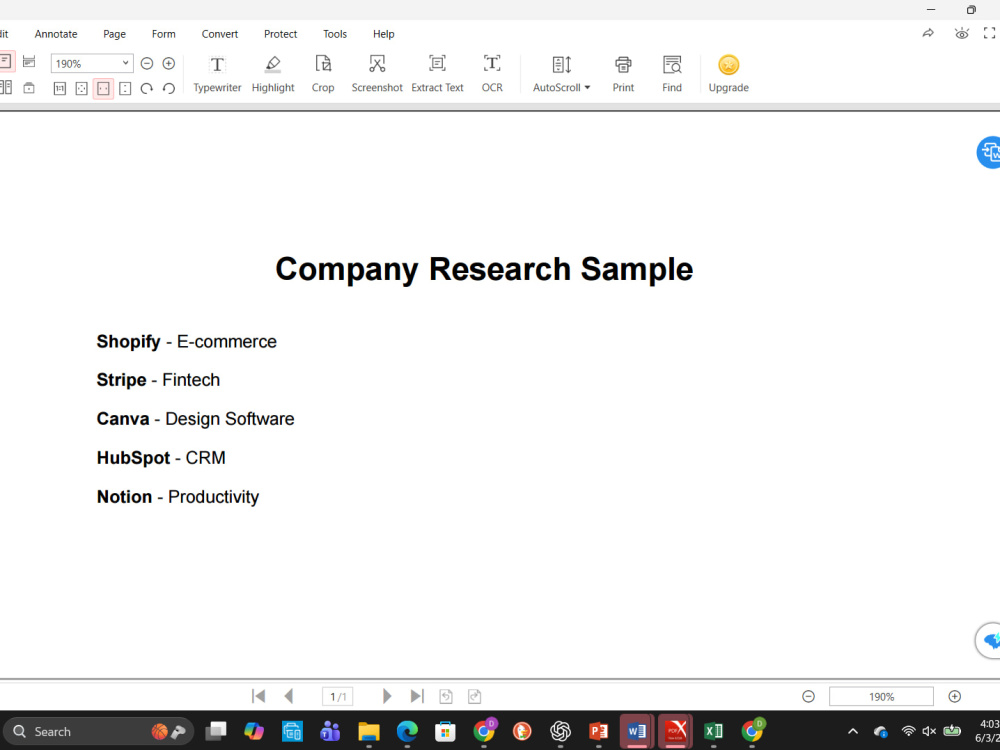Zoom out using toolbar minus icon
1000x750 pixels.
click(x=147, y=63)
